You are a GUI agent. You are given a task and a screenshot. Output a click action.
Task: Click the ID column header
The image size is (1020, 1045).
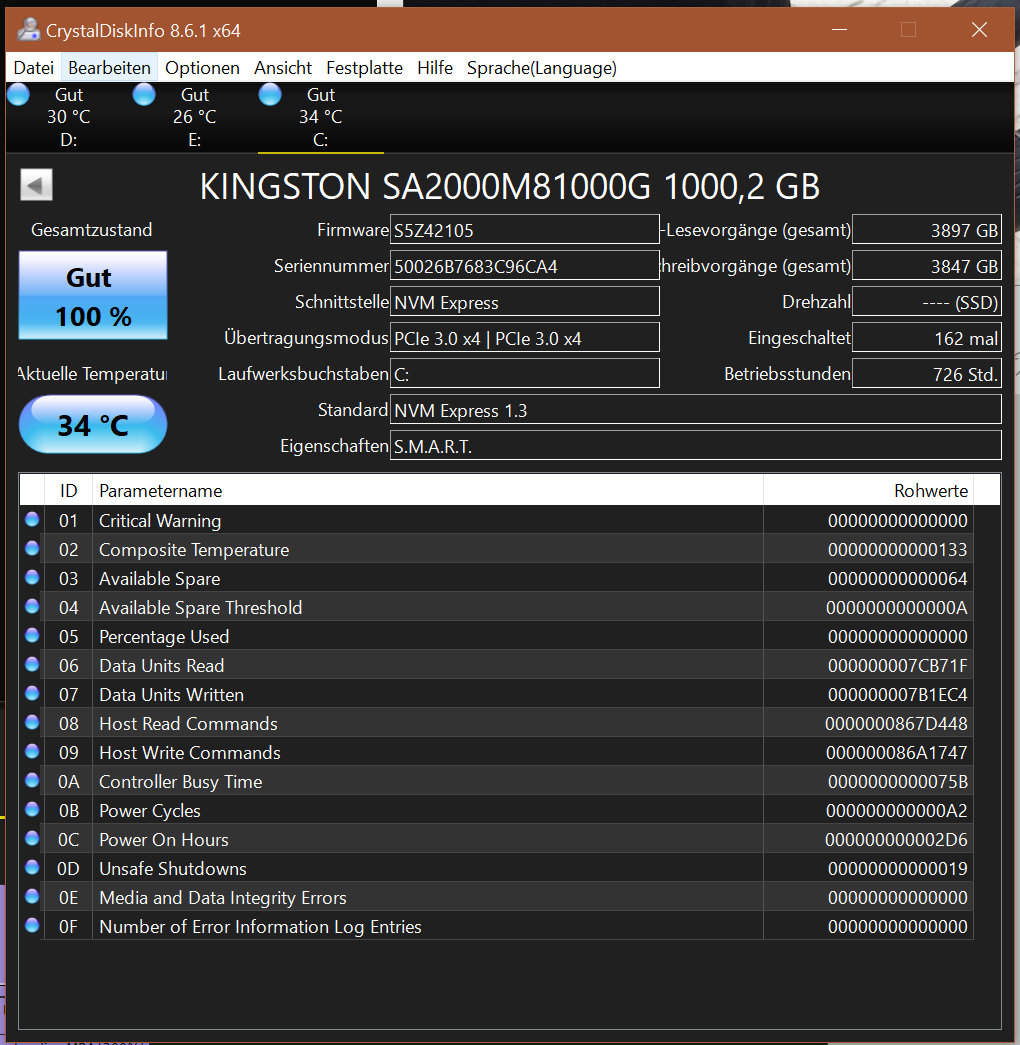click(68, 491)
